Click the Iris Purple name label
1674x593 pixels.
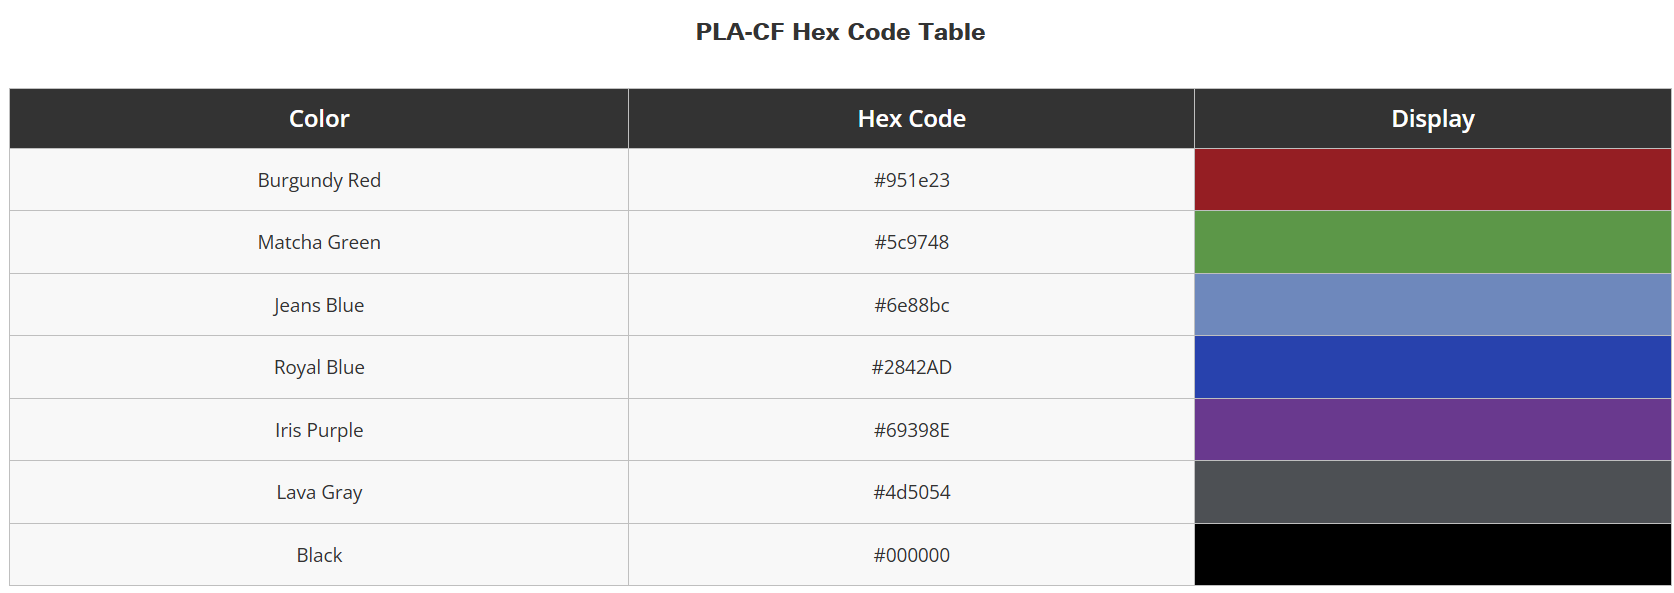coord(319,430)
